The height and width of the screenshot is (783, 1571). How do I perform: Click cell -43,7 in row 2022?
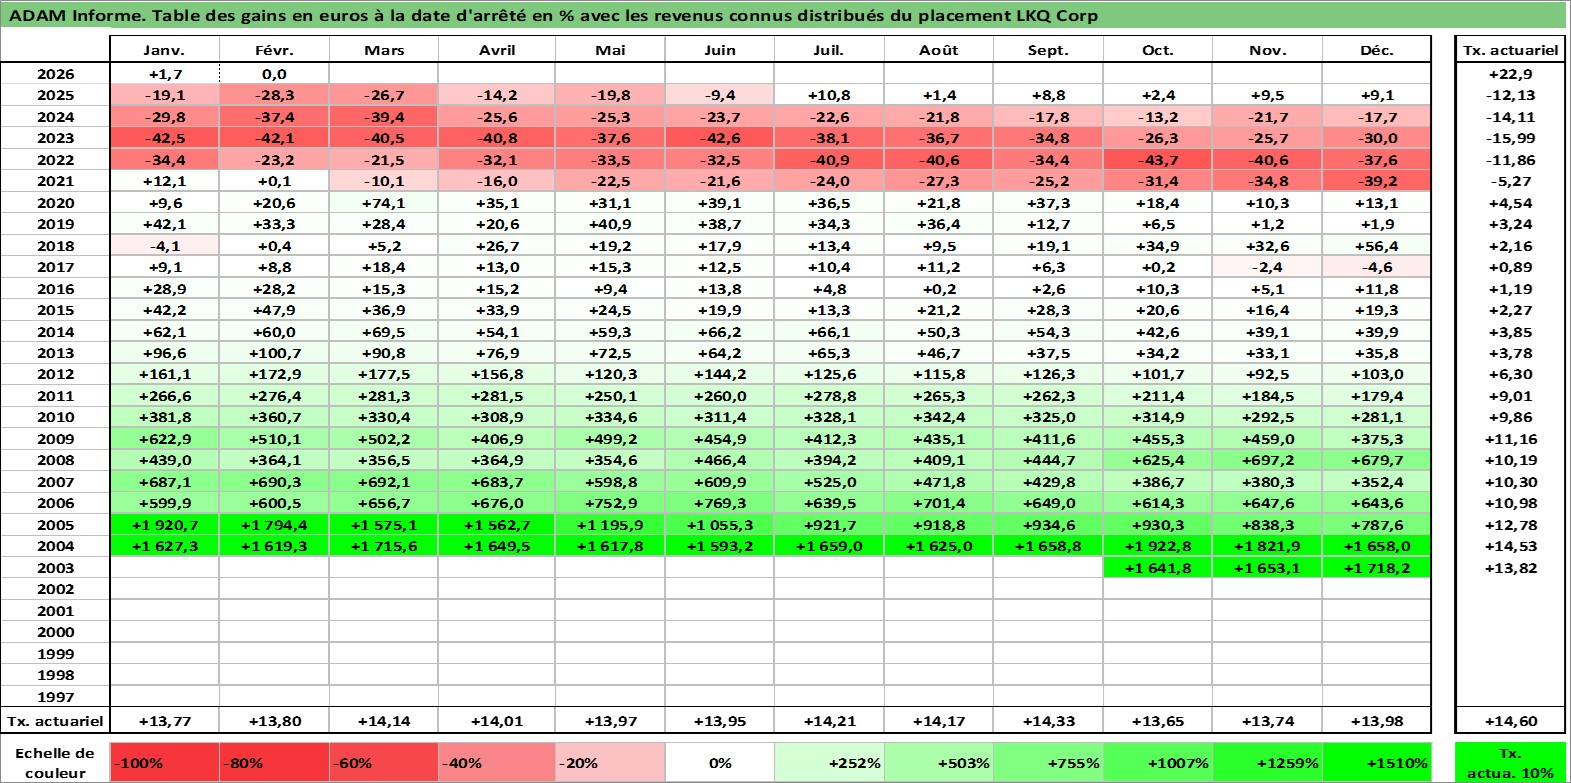[x=1158, y=160]
